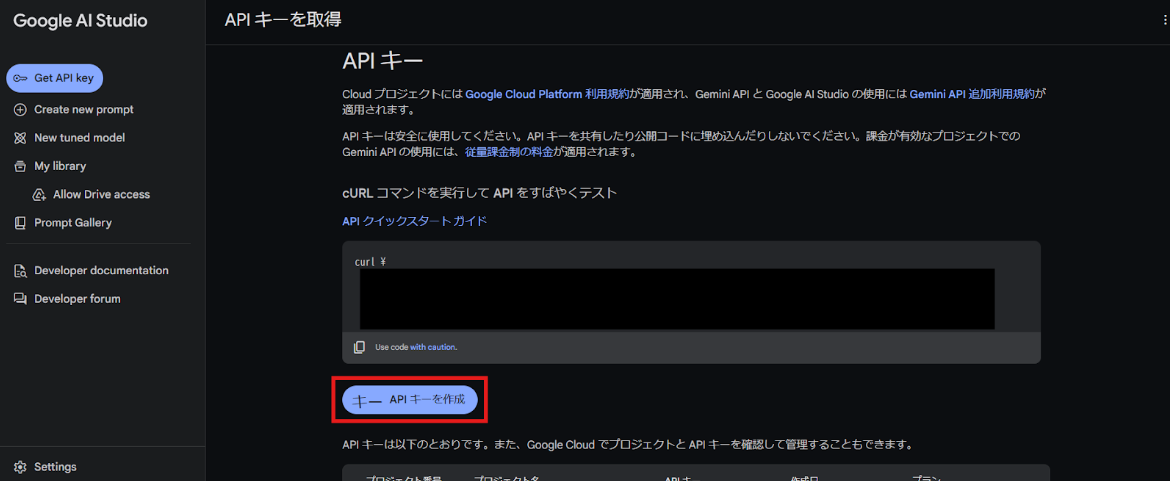
Task: Open the Developer forum
Action: point(77,299)
